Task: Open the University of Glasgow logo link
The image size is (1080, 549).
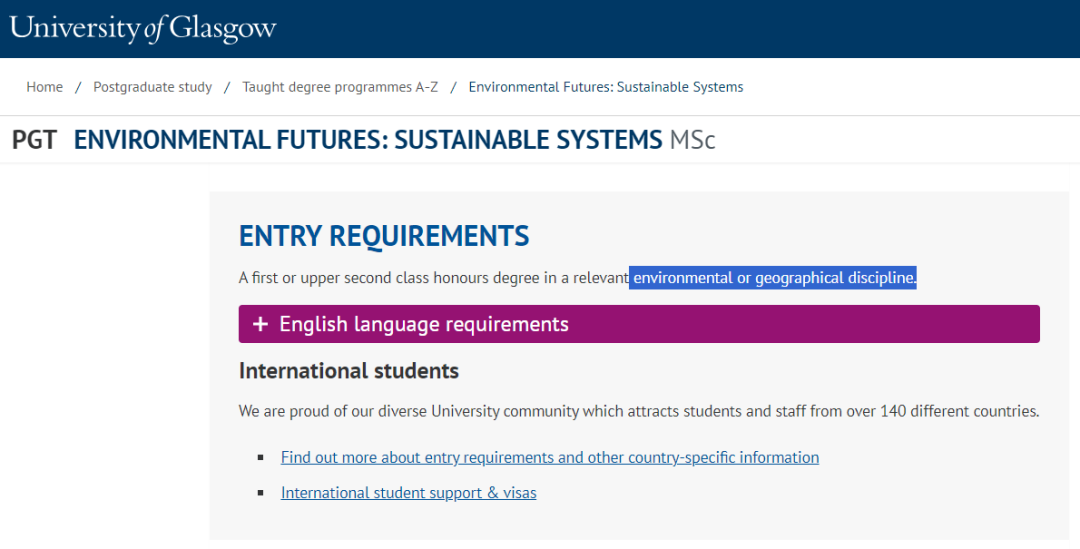Action: [143, 28]
